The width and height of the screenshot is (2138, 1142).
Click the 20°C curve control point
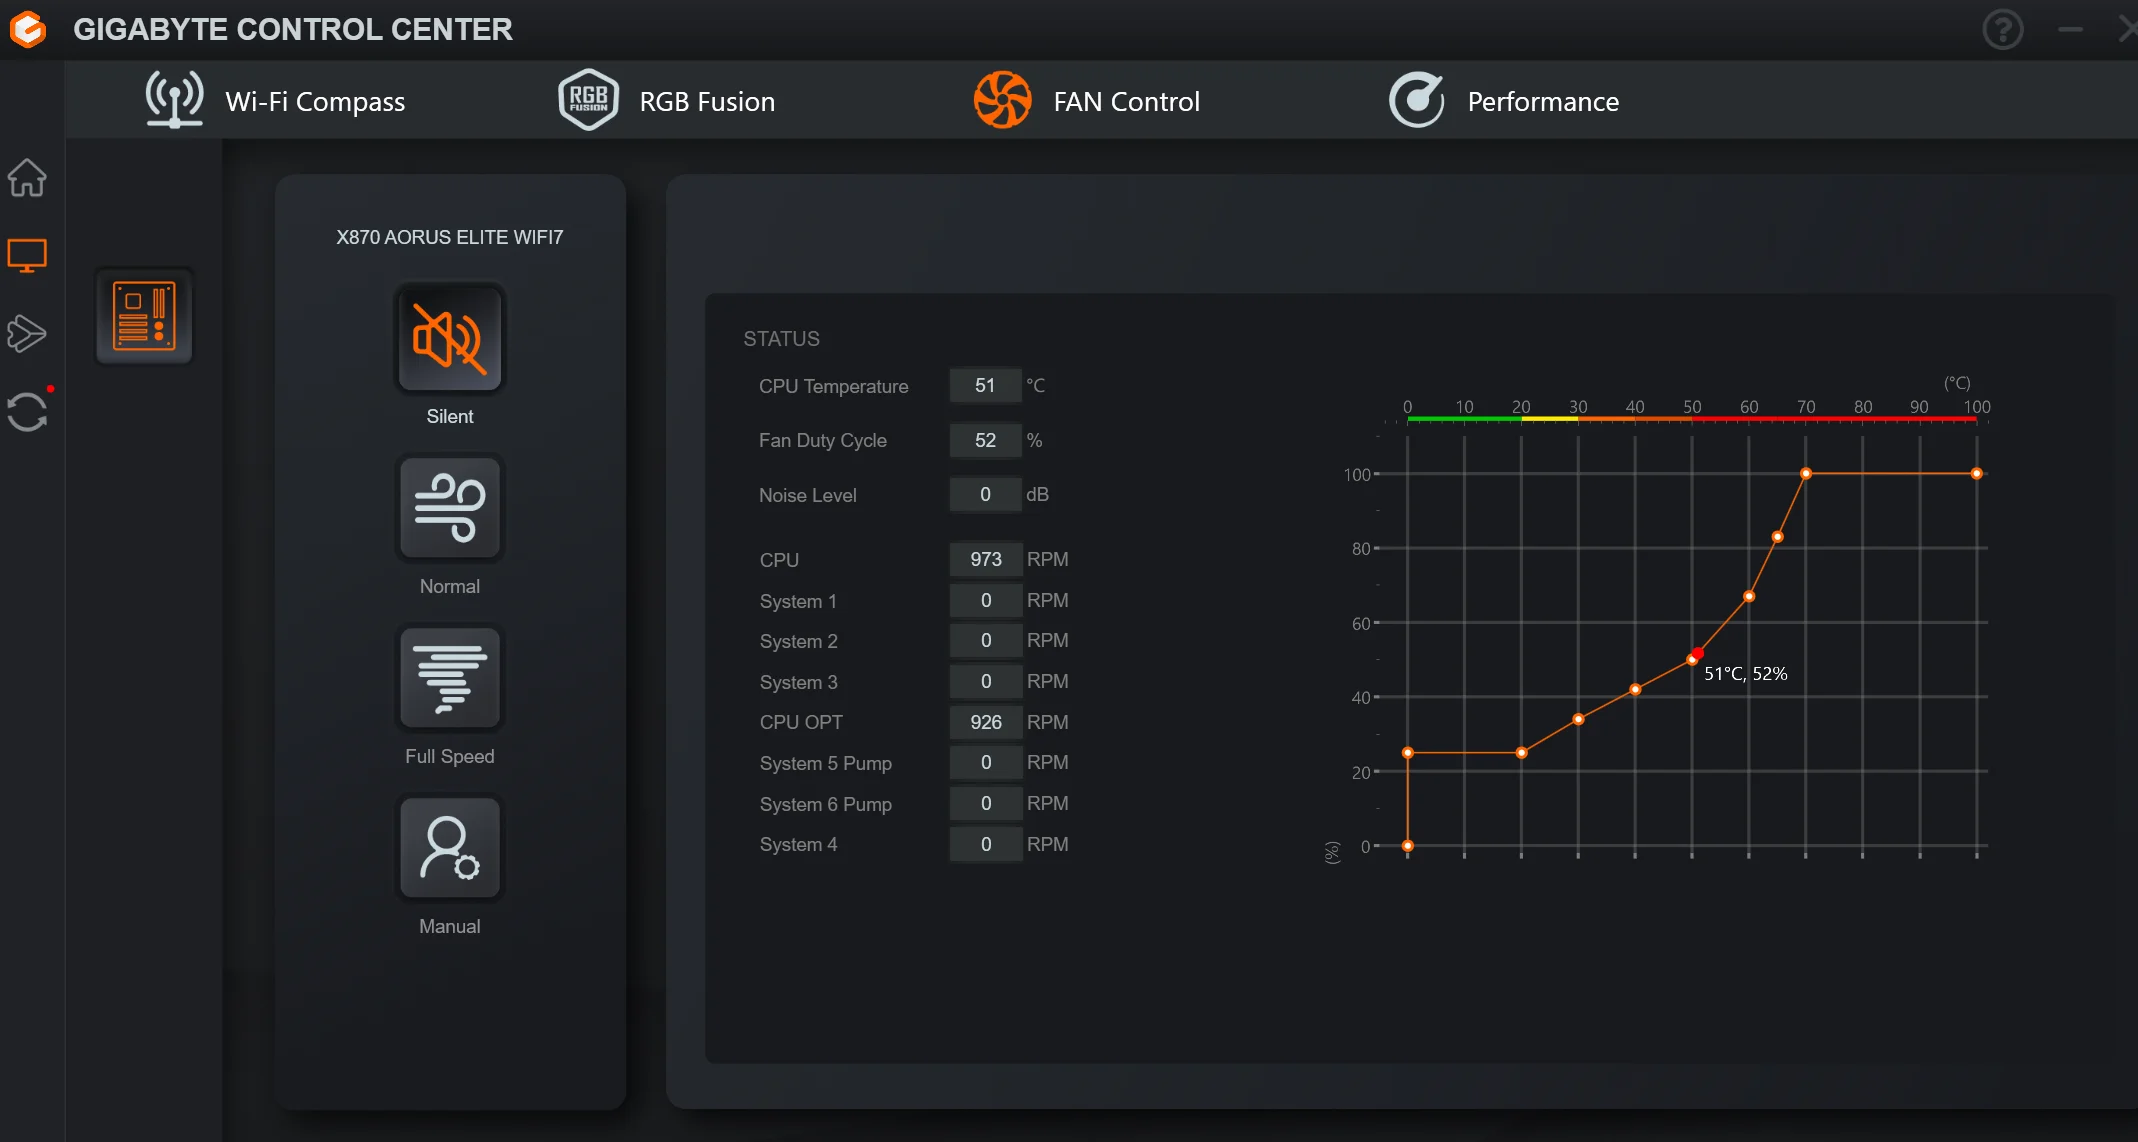click(x=1521, y=752)
